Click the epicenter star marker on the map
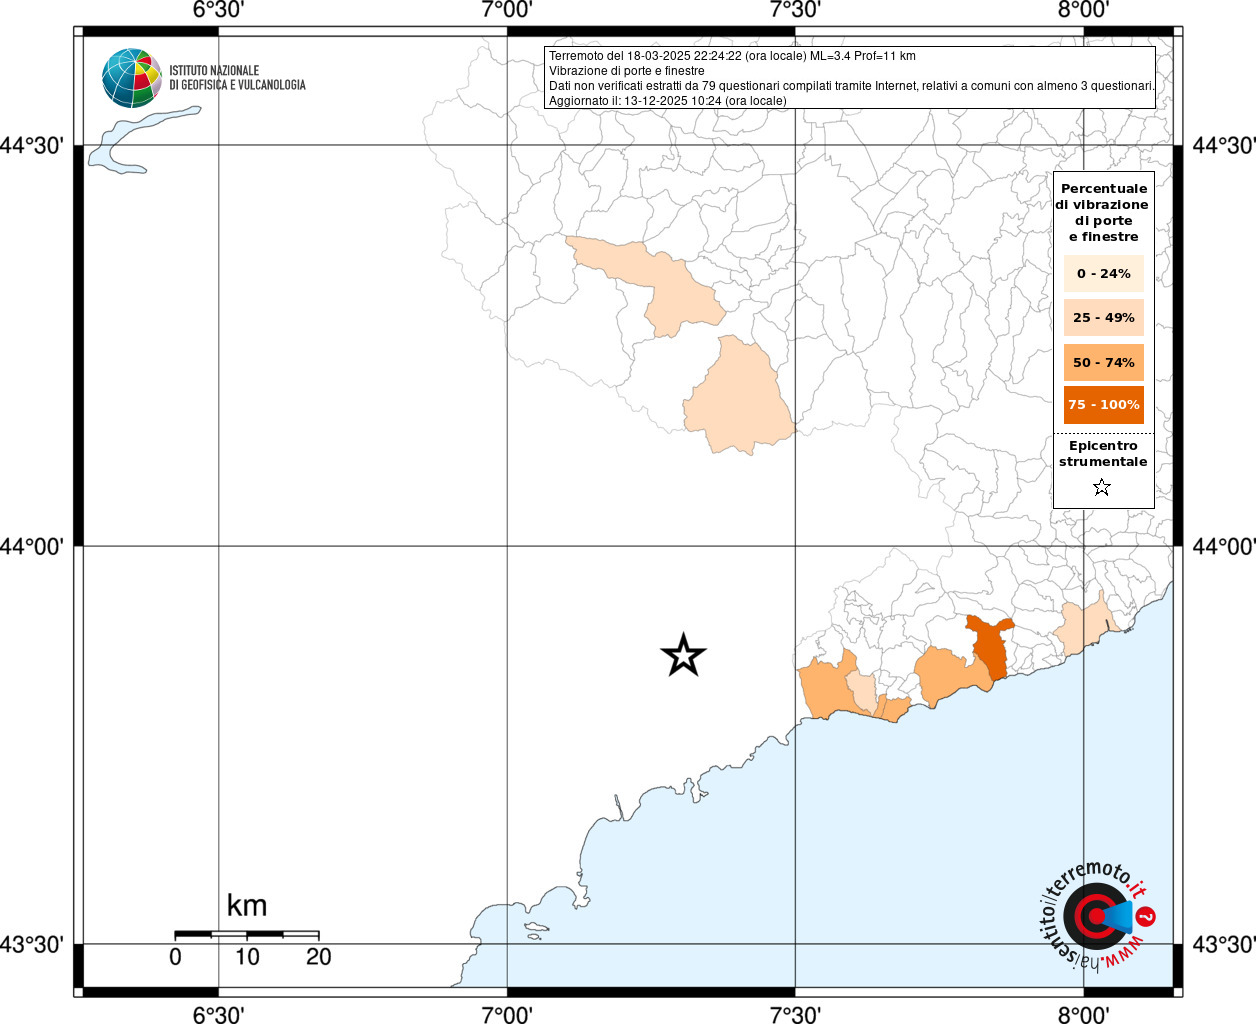Screen dimensions: 1256x1024 684,655
